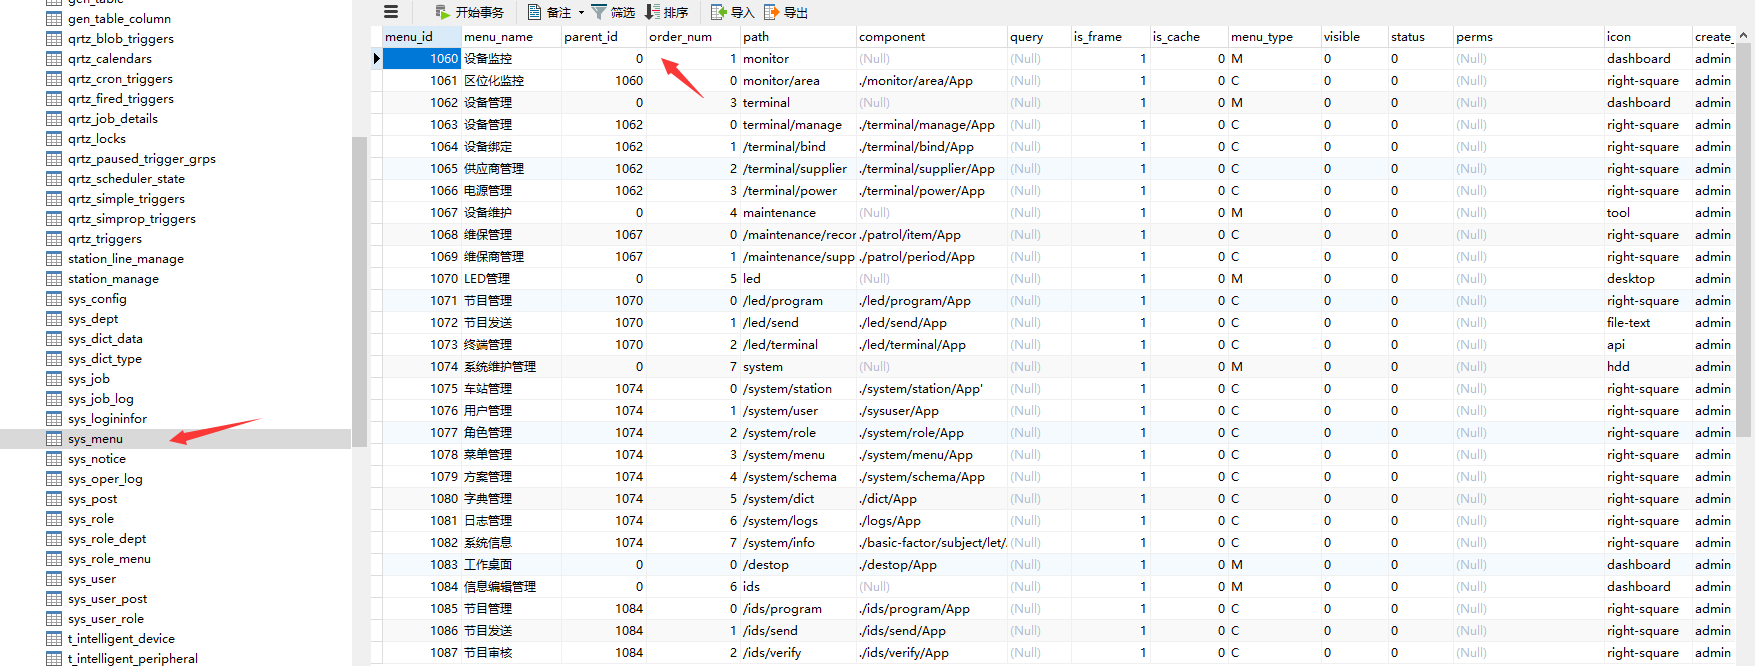This screenshot has height=666, width=1759.
Task: Click the 筛选 filter button
Action: tap(613, 12)
